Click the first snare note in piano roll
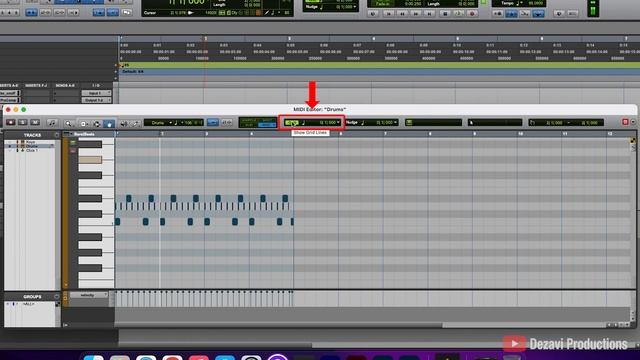The image size is (640, 360). 129,198
